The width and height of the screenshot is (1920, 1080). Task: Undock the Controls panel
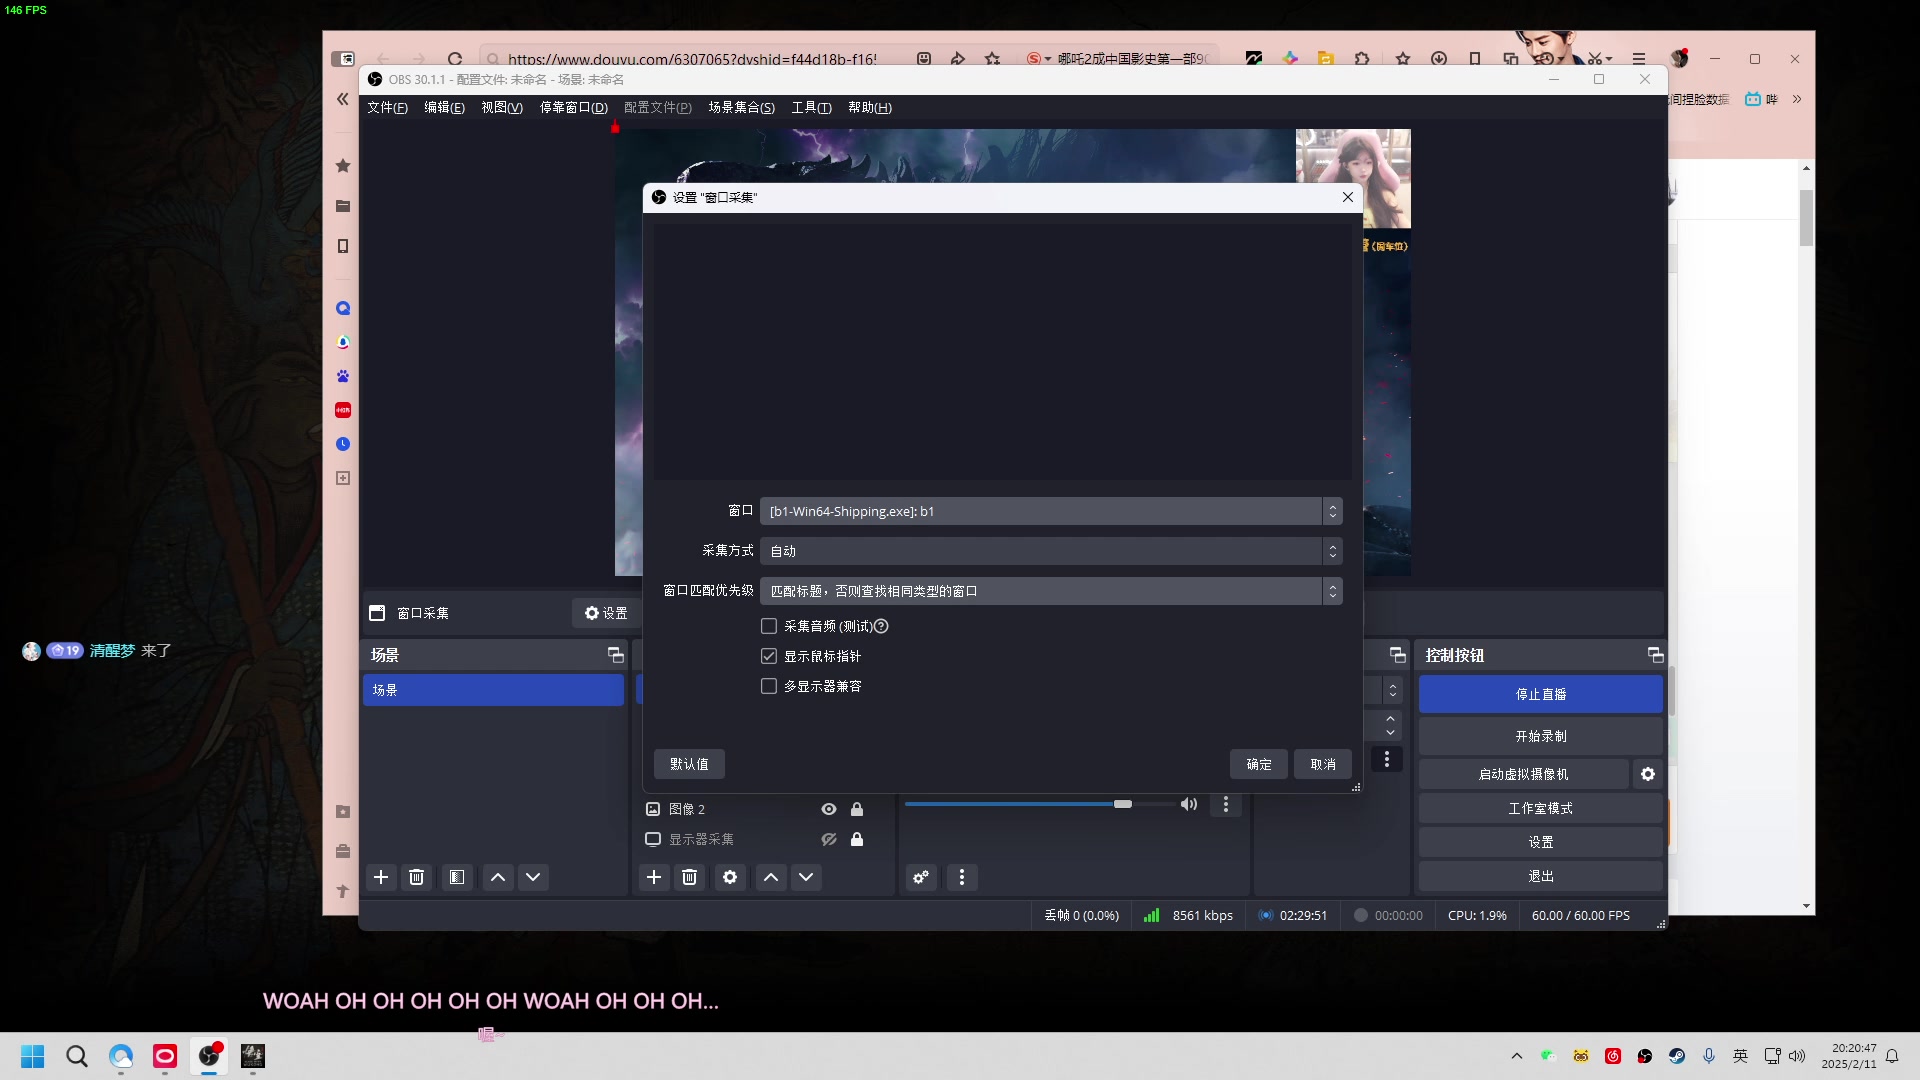point(1656,655)
